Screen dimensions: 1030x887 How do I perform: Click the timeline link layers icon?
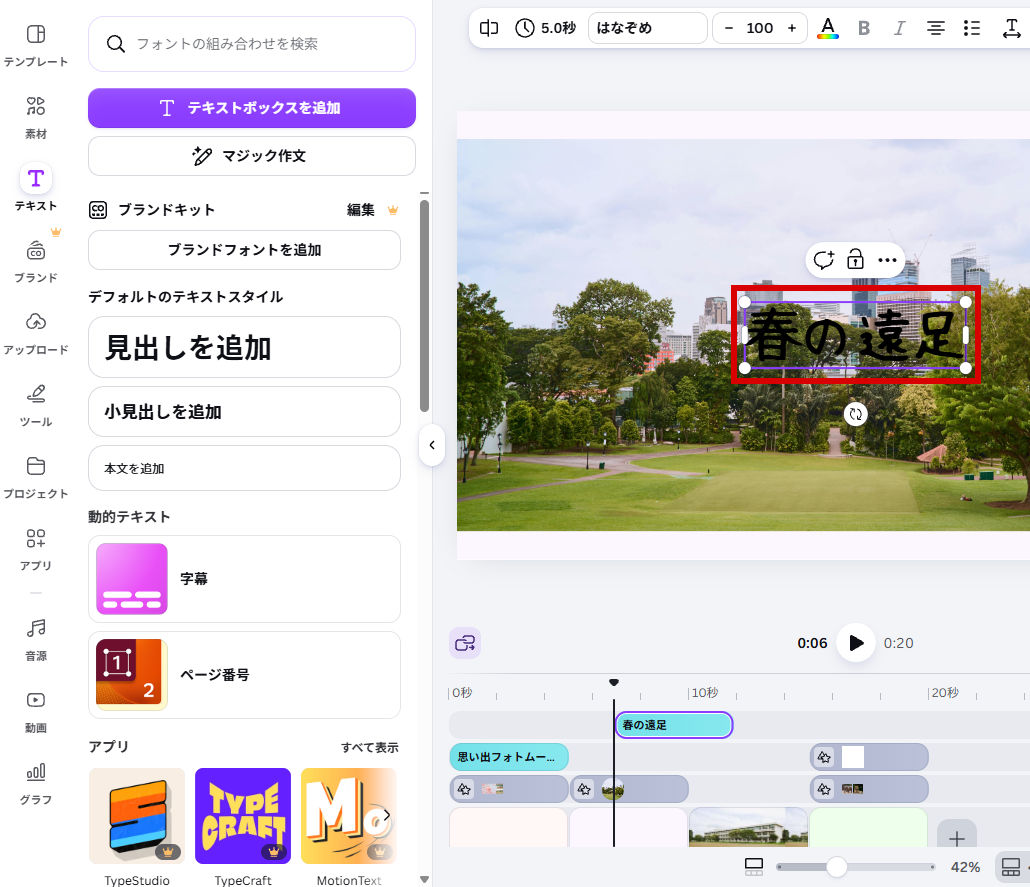click(x=464, y=643)
